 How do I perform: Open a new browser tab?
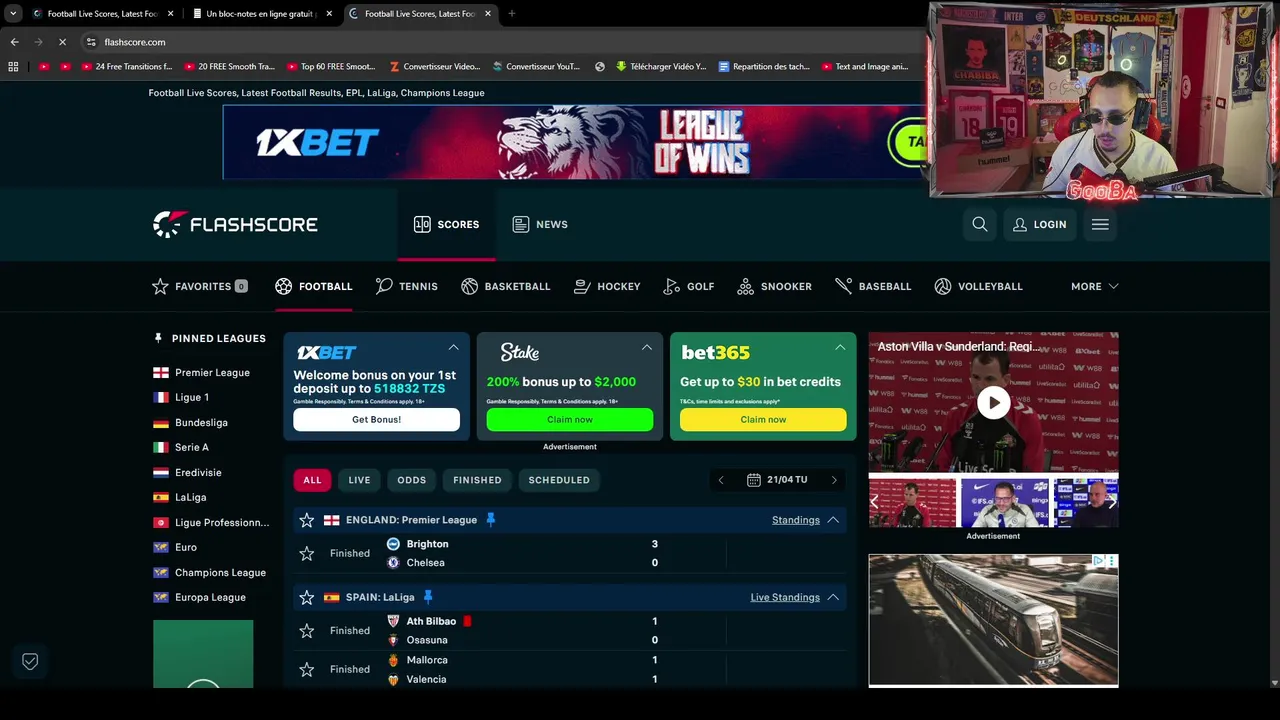512,14
